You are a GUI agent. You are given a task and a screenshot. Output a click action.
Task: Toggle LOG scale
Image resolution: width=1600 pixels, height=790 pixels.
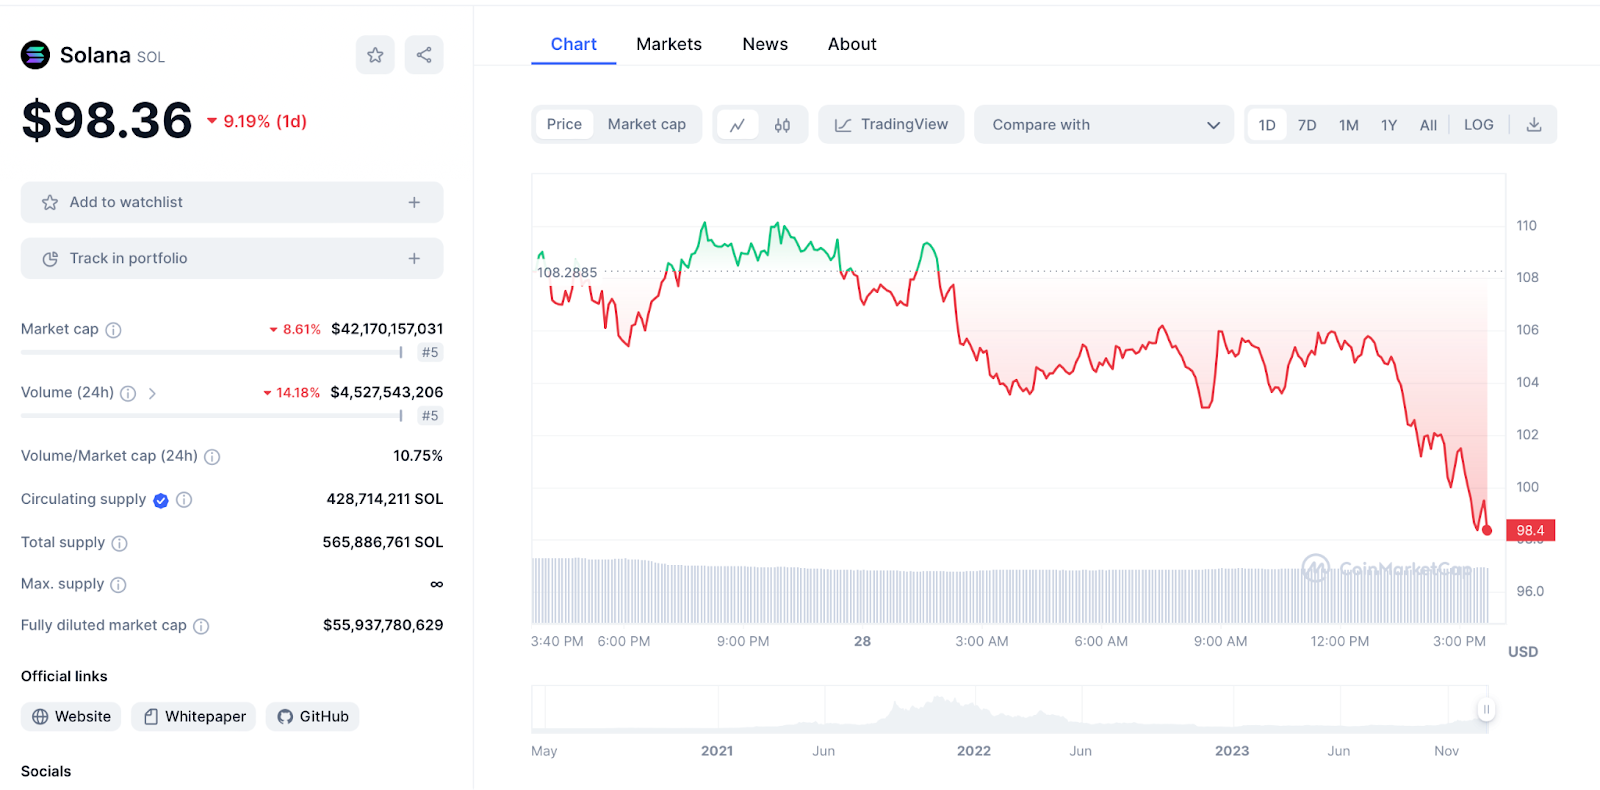coord(1479,125)
